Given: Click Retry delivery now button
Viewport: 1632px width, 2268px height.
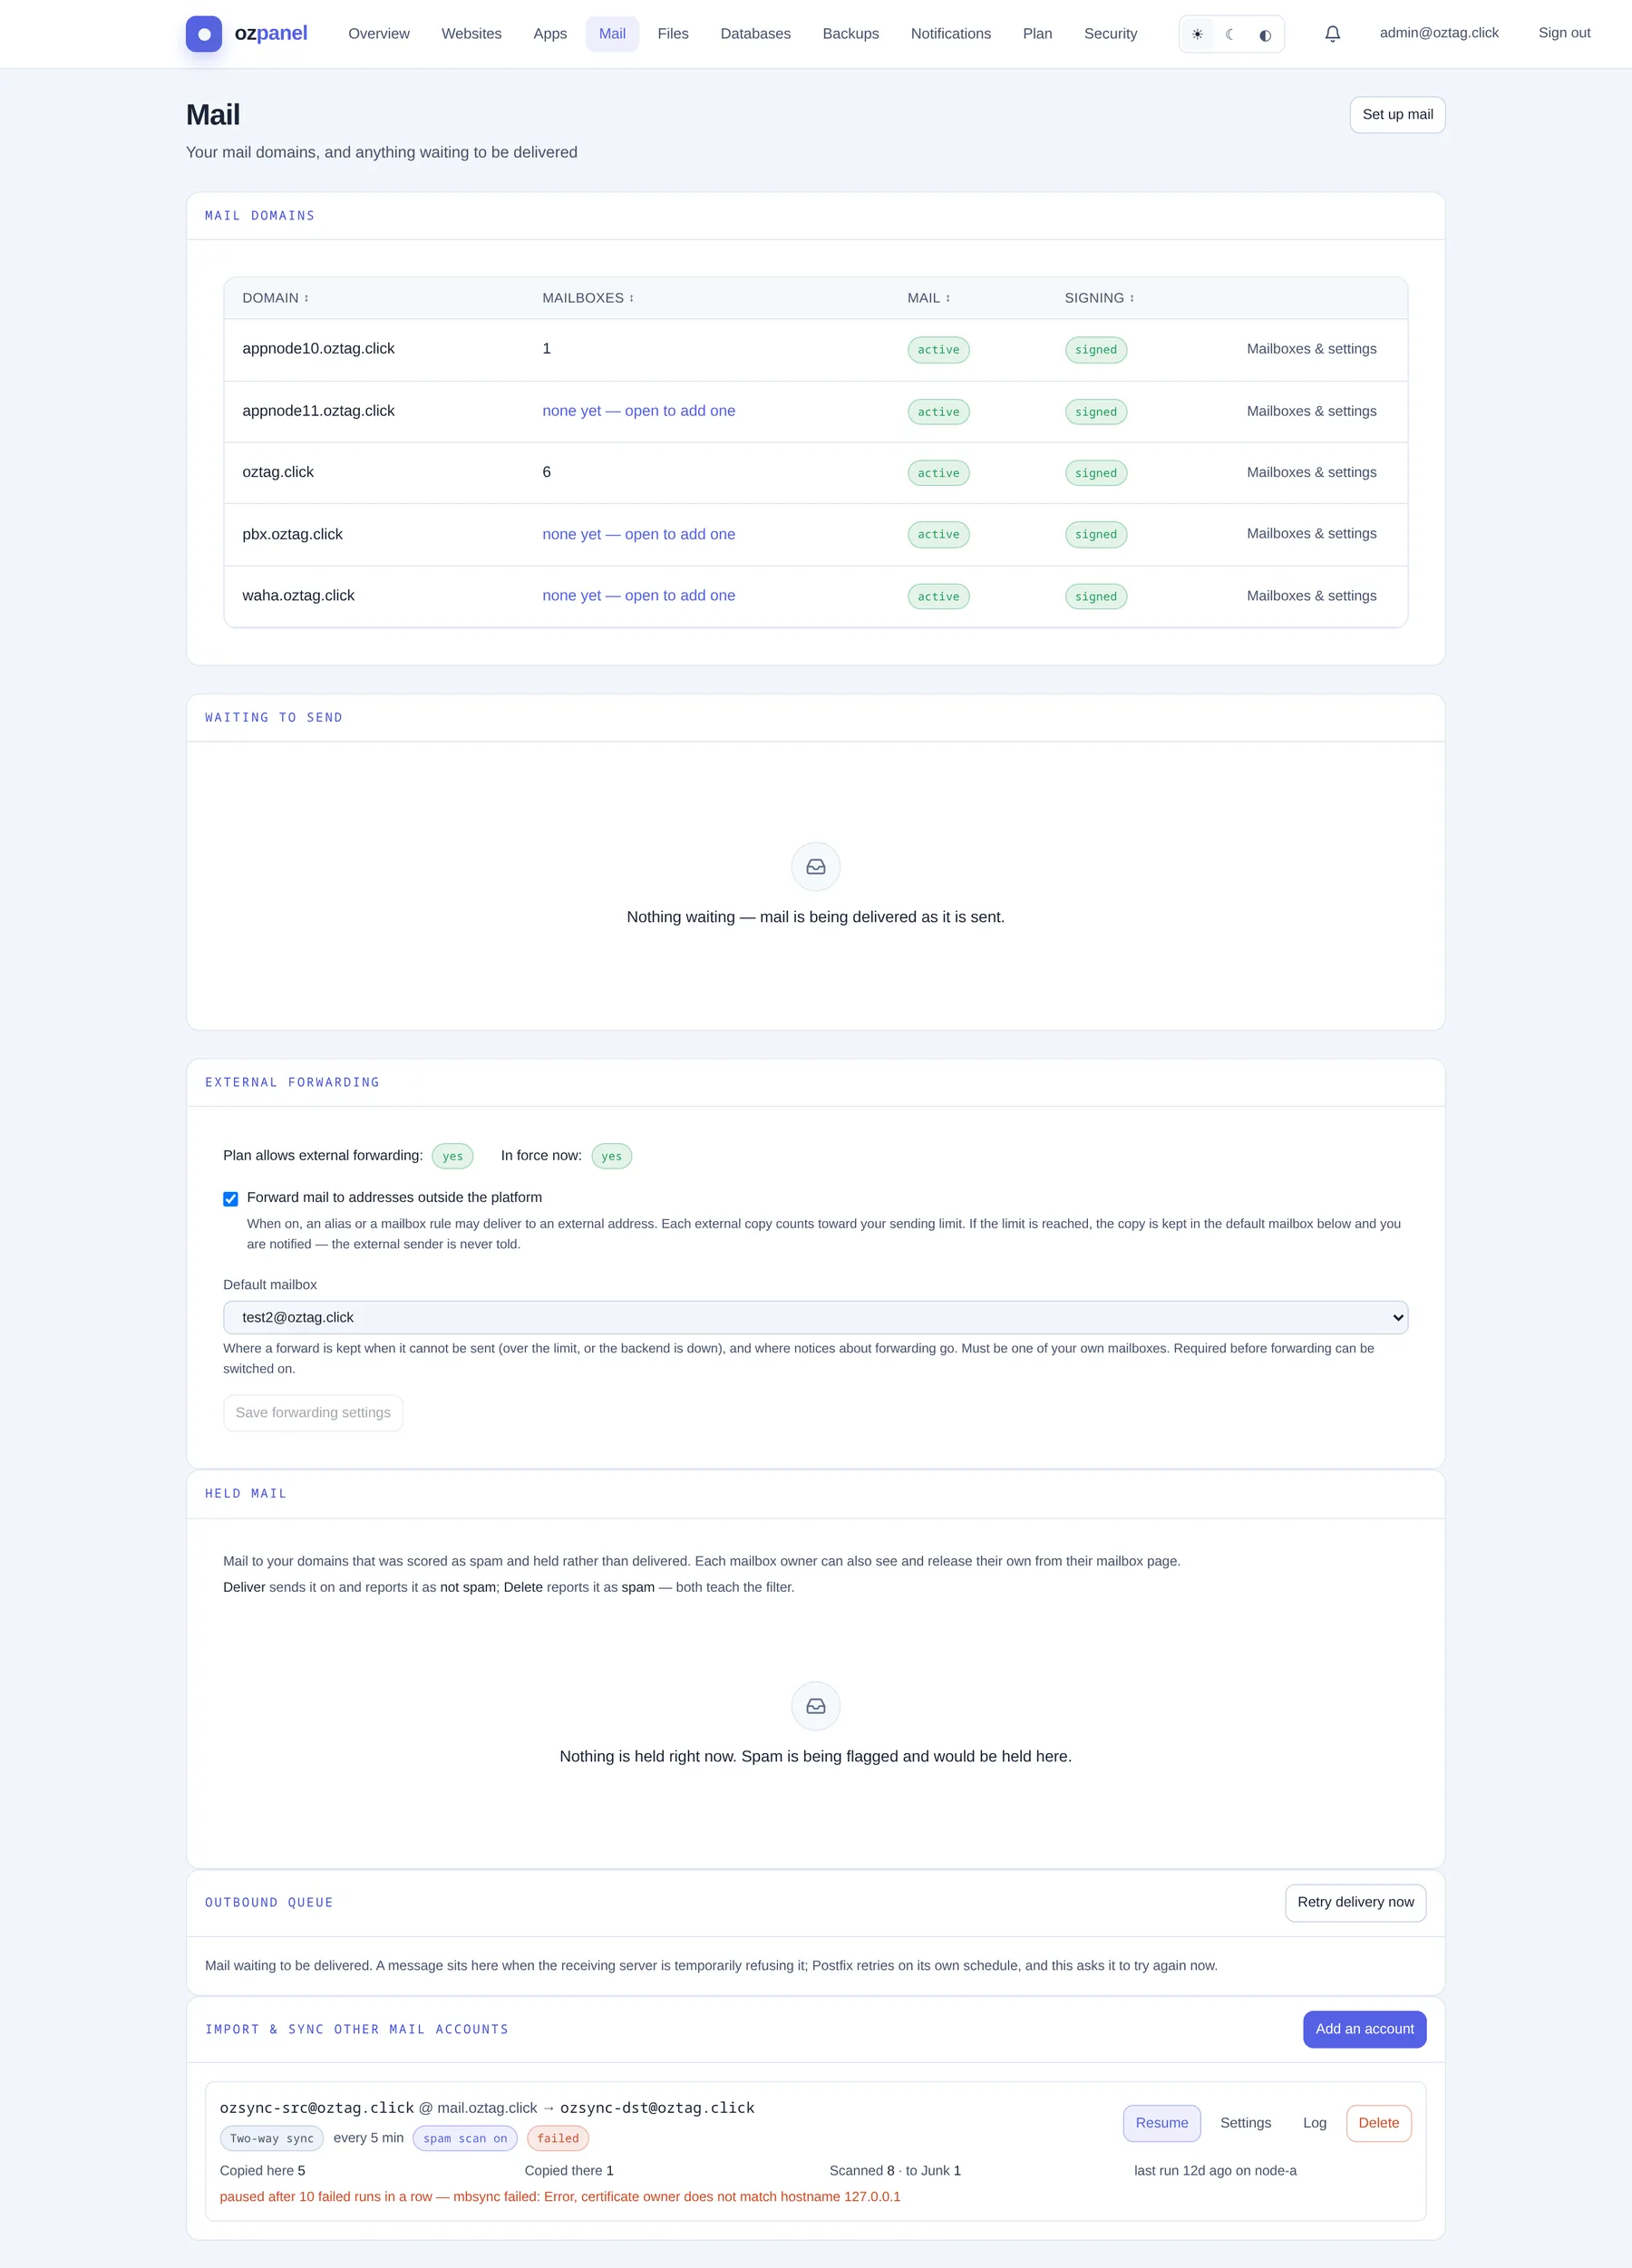Looking at the screenshot, I should click(1355, 1903).
